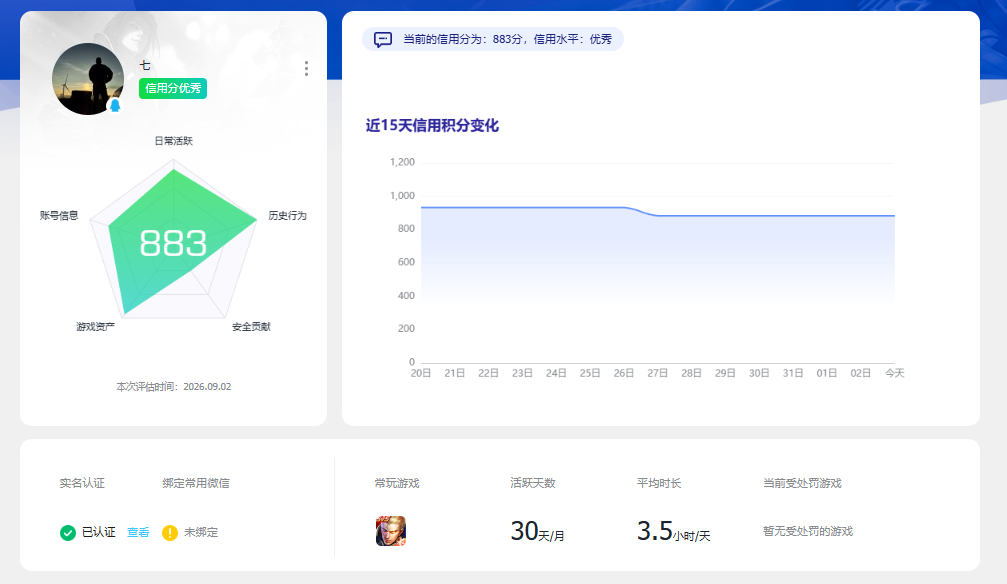Click the 当前受处罚游戏 heading
Screen dimensions: 1007x584
802,483
